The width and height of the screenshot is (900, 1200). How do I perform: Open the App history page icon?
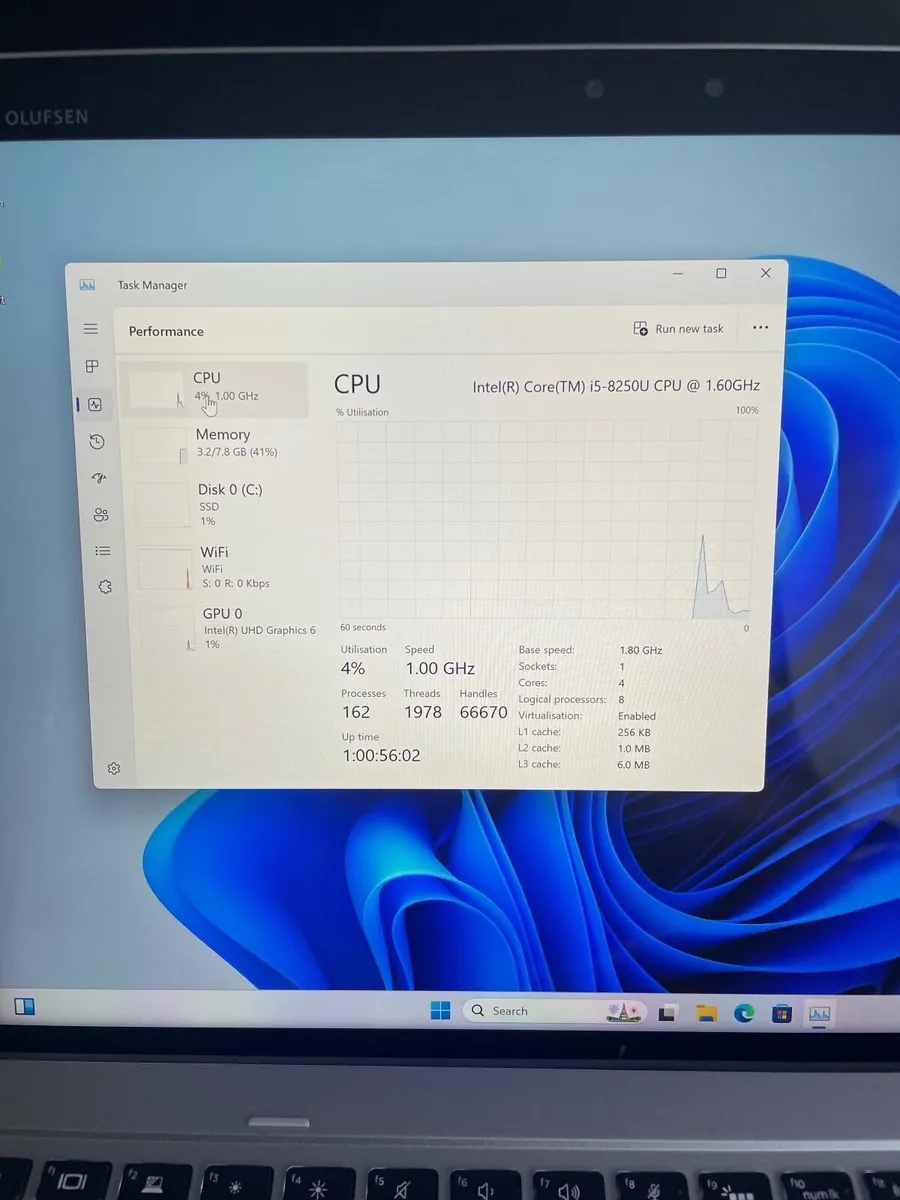(x=97, y=442)
